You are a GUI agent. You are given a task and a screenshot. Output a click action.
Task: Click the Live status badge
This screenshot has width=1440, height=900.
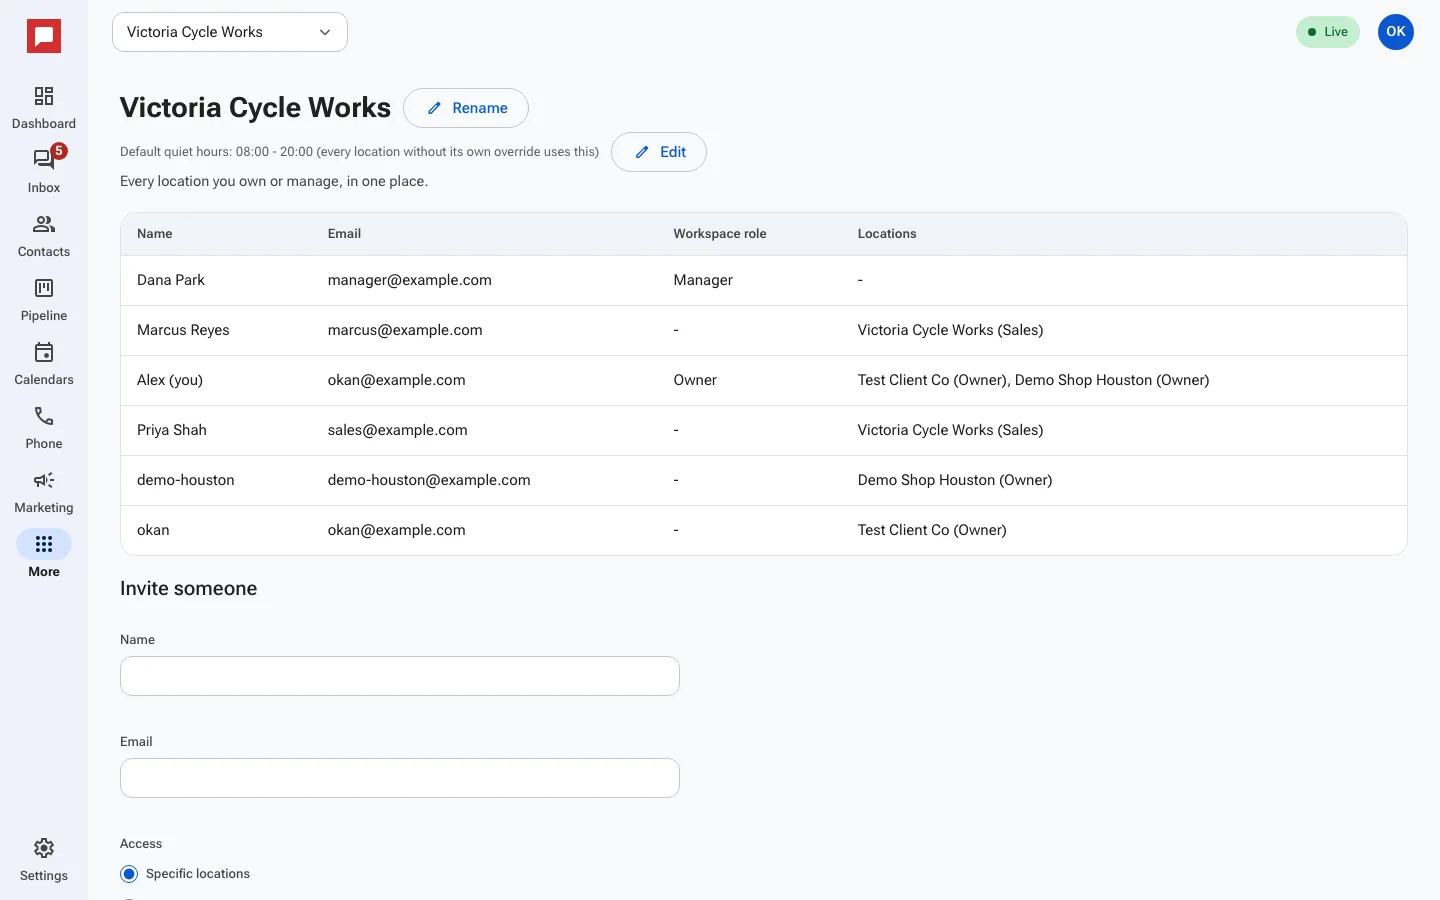point(1328,32)
